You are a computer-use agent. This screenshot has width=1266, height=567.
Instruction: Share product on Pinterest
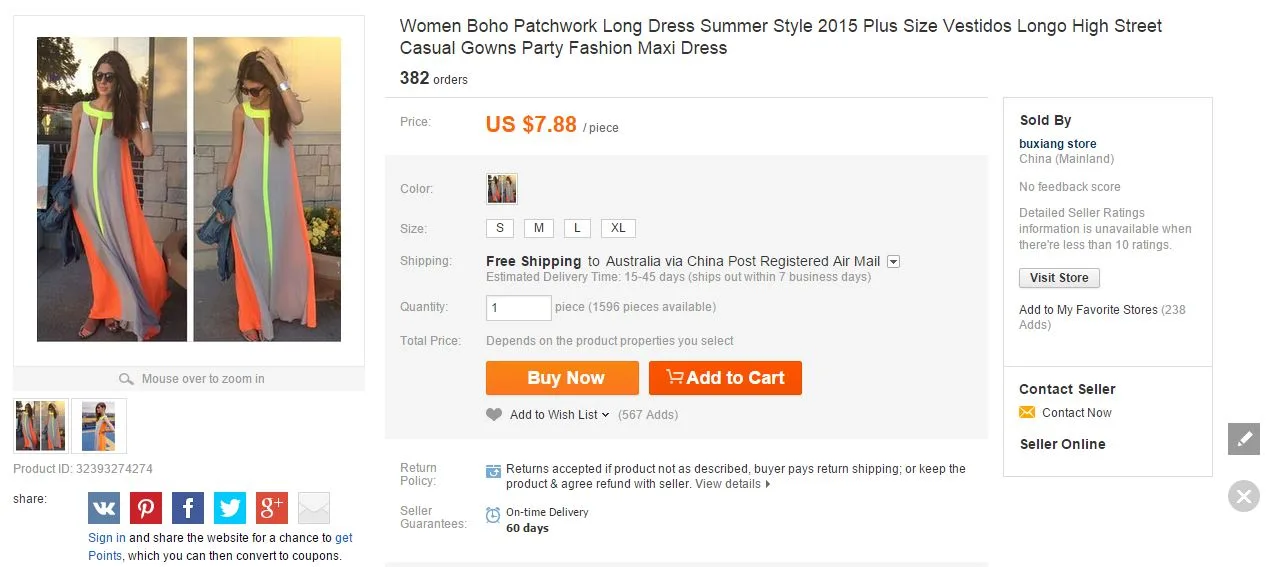pos(146,508)
